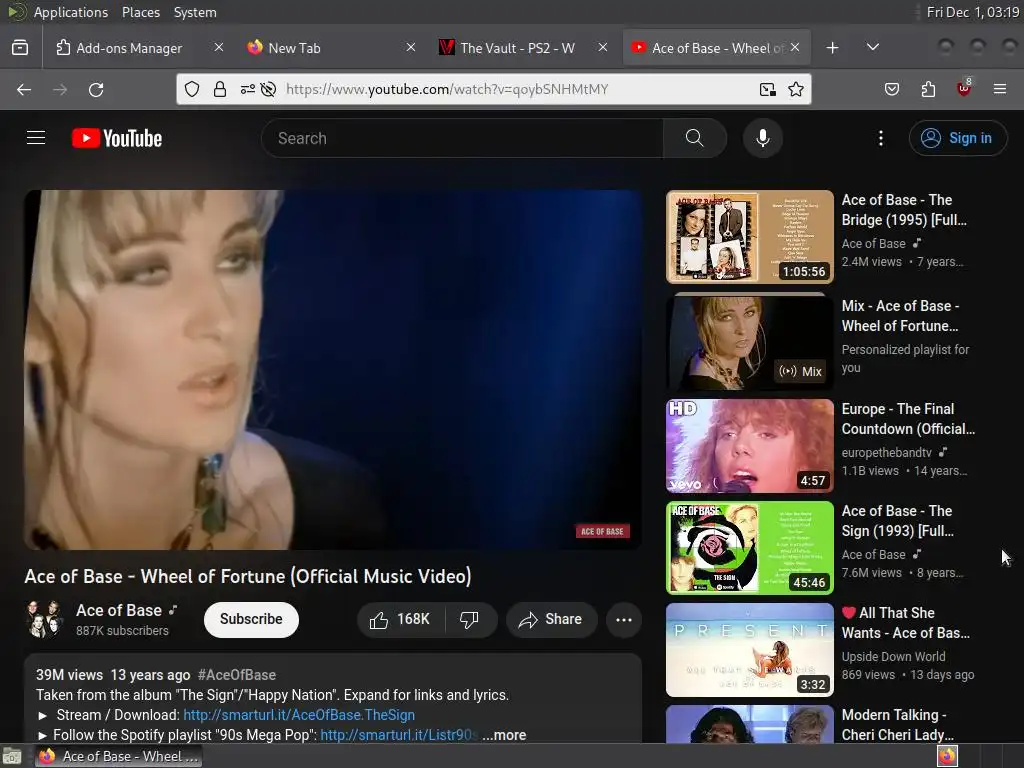This screenshot has width=1024, height=768.
Task: Subscribe to Ace of Base channel
Action: [251, 619]
